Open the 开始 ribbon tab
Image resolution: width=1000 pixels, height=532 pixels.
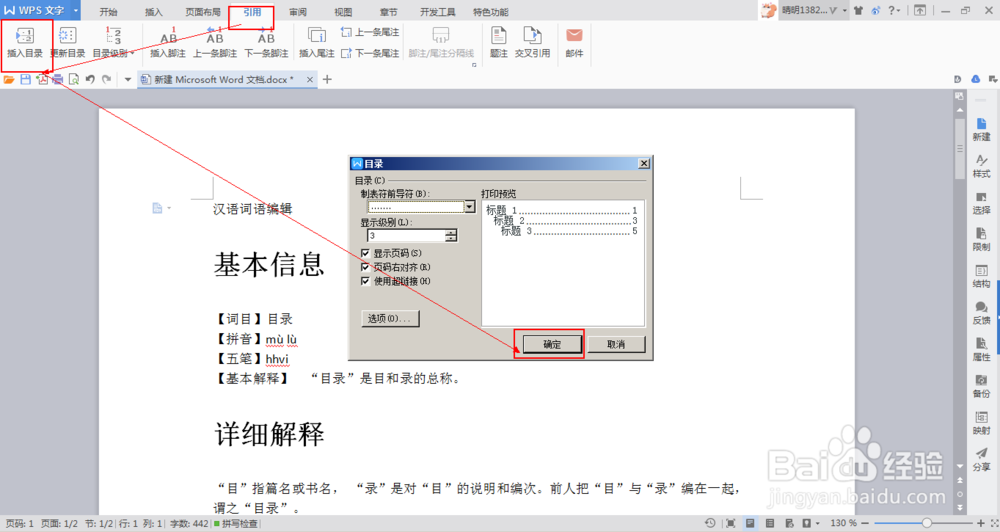108,11
